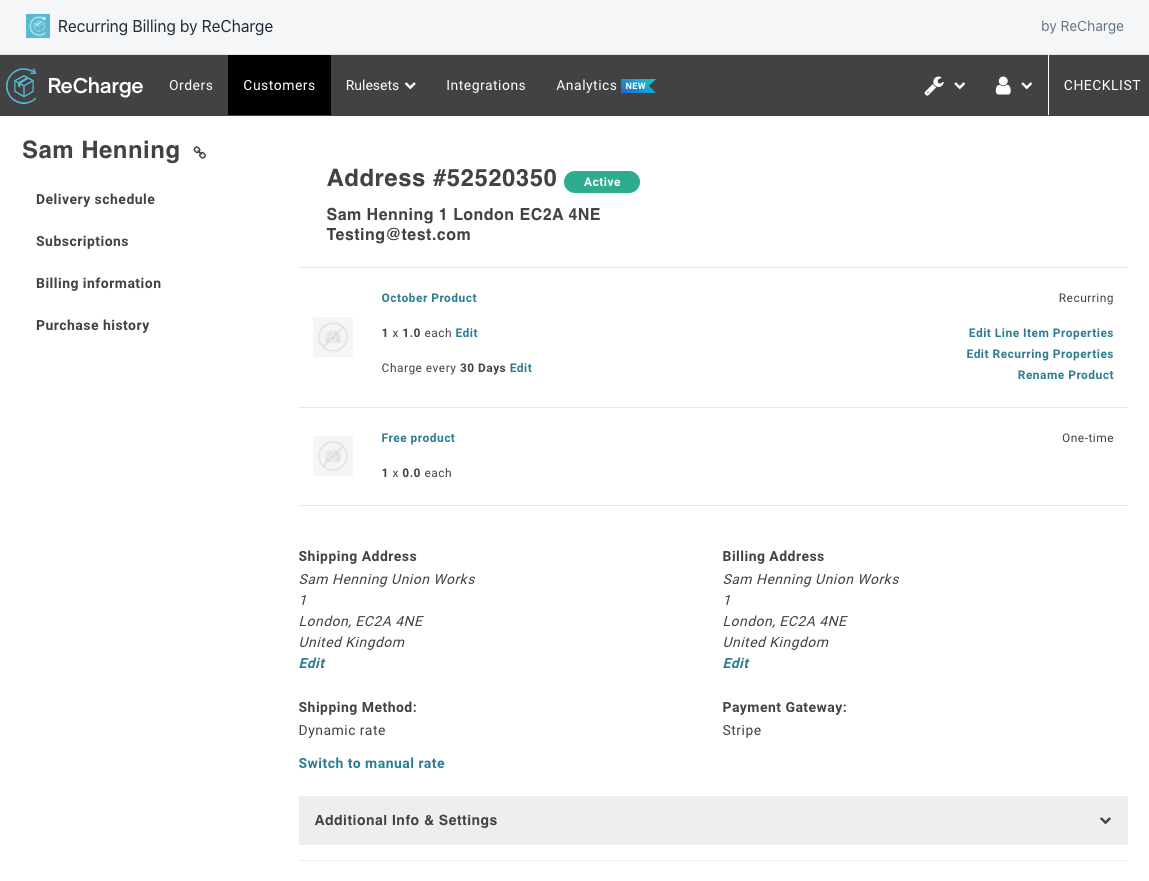Edit the 30 Days charge frequency

(x=520, y=368)
